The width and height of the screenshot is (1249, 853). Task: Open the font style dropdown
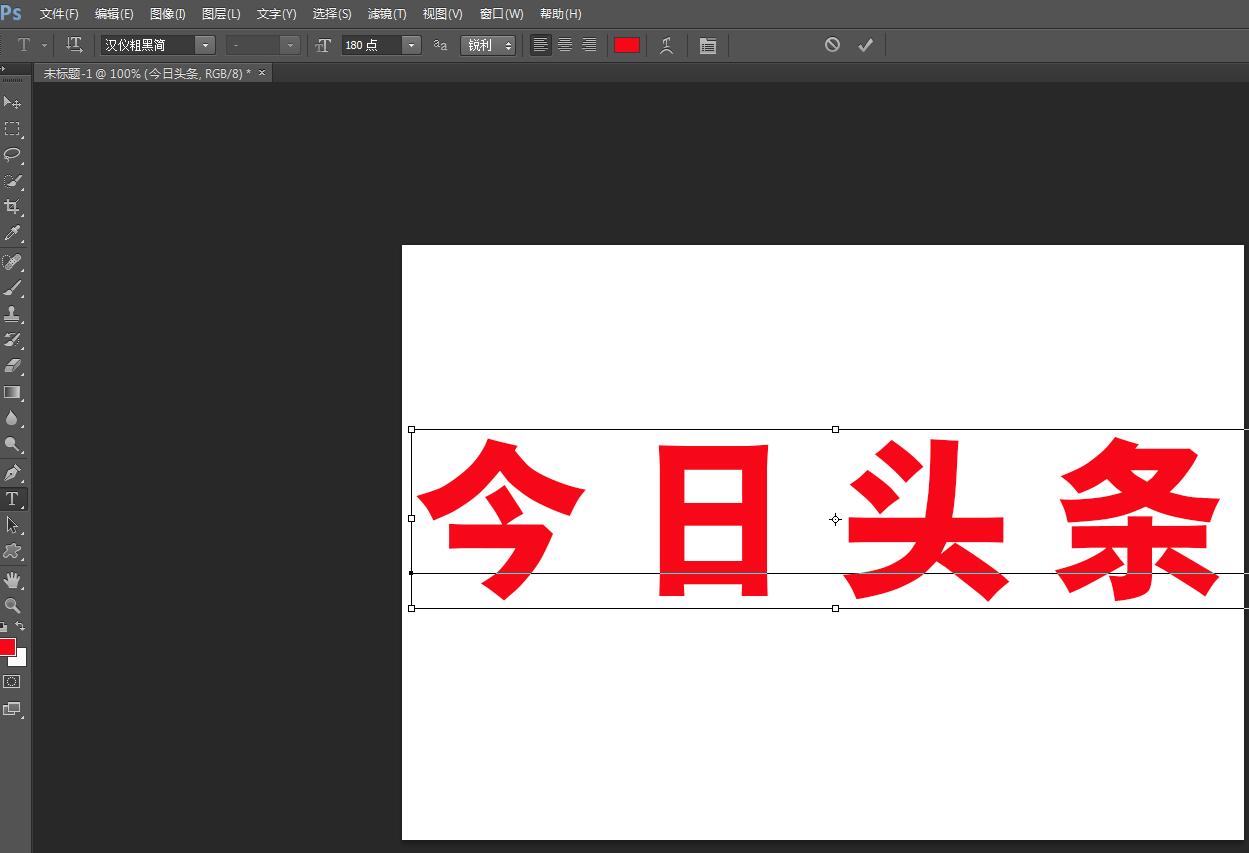290,45
